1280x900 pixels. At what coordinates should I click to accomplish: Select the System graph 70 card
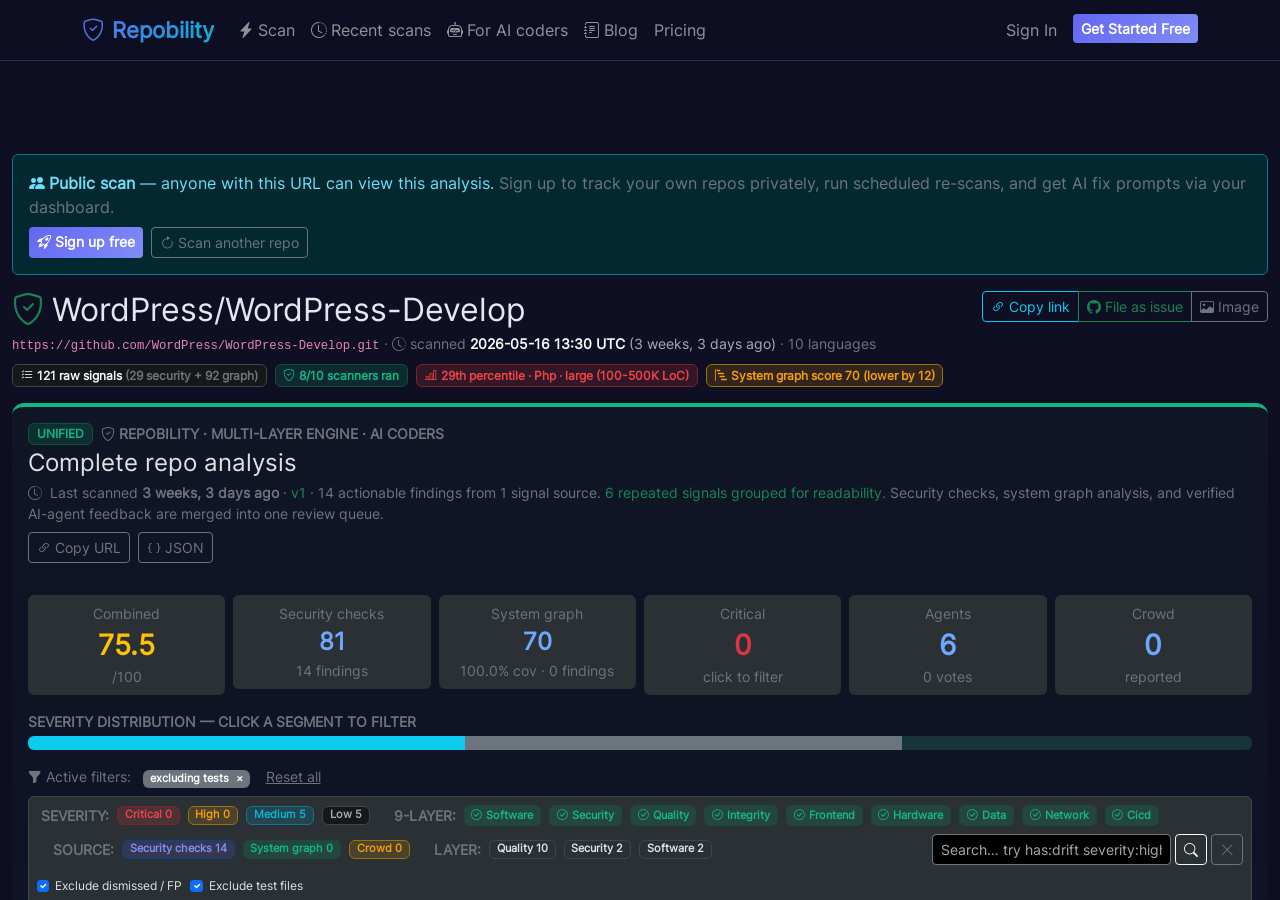pyautogui.click(x=537, y=642)
